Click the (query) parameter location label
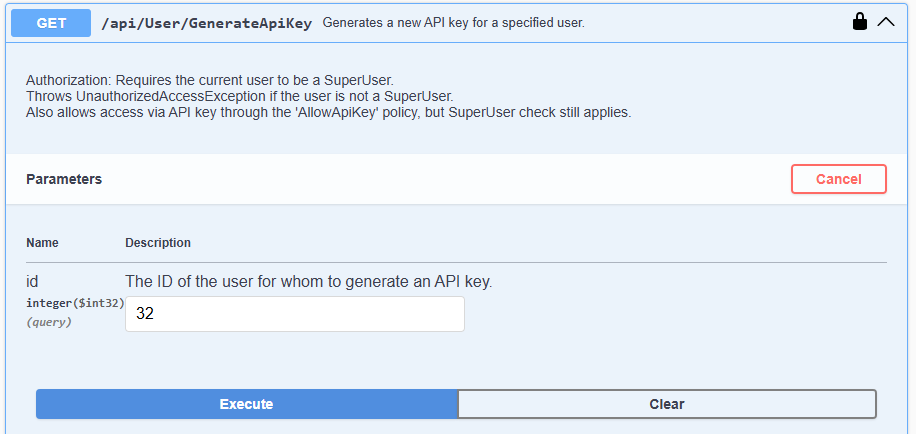 coord(49,322)
